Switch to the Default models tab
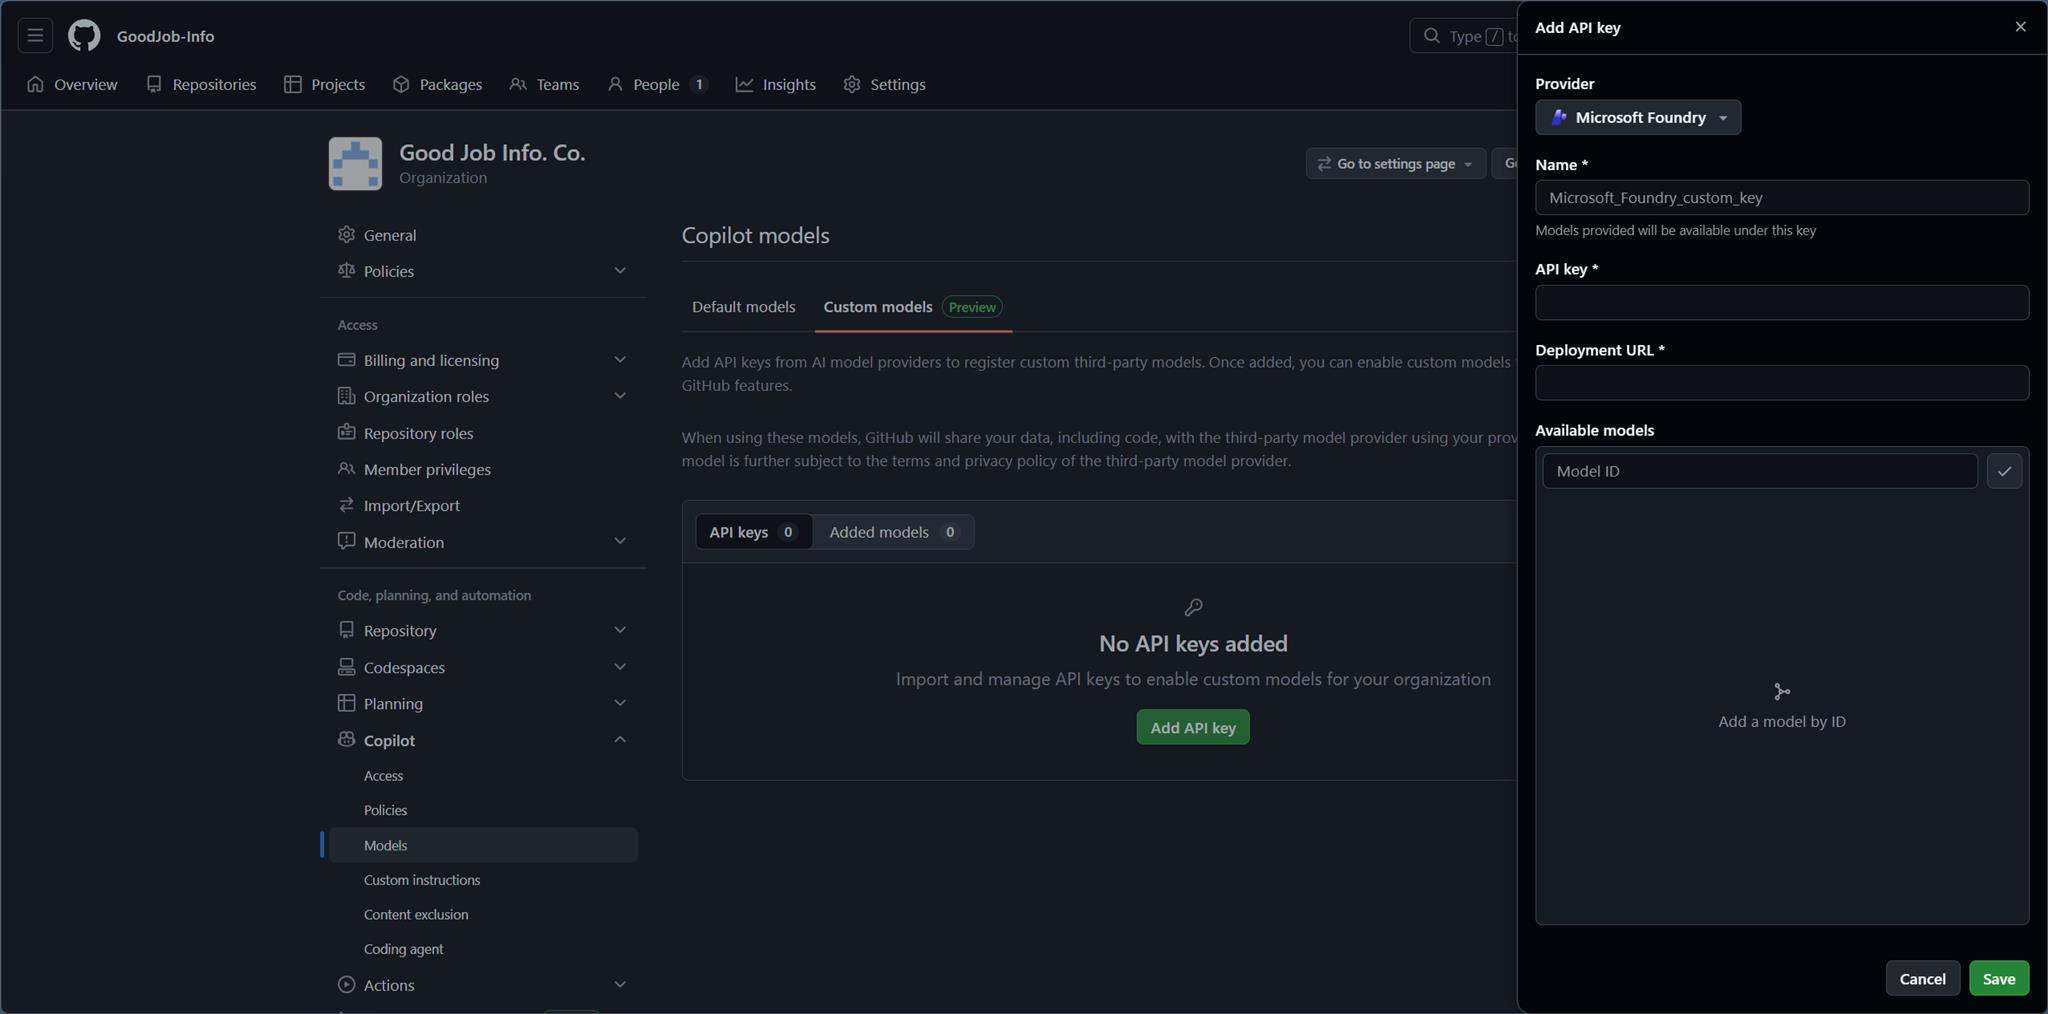This screenshot has width=2048, height=1014. point(743,307)
